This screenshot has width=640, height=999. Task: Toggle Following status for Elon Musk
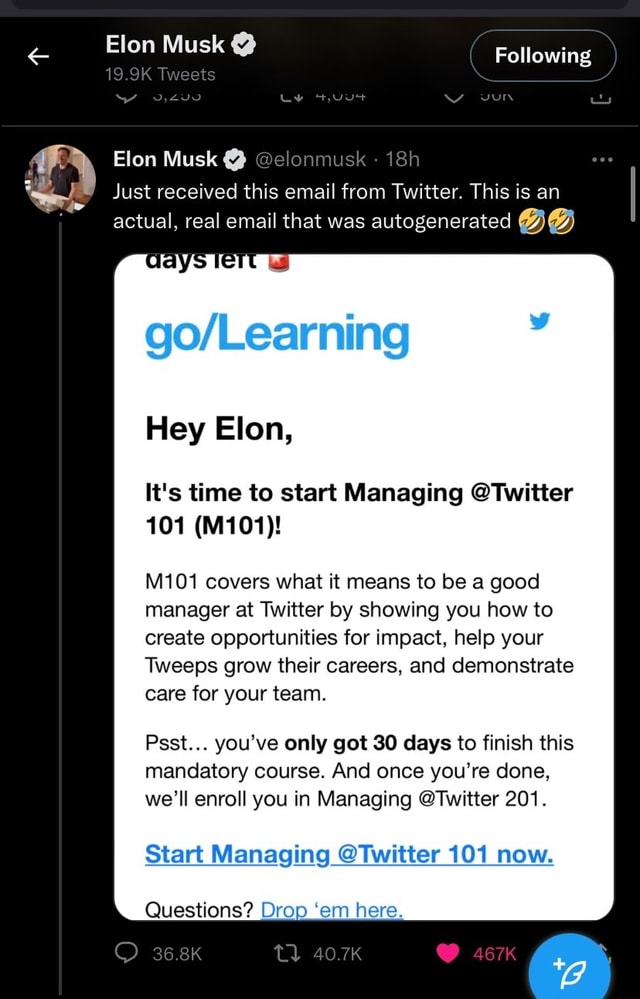click(542, 56)
